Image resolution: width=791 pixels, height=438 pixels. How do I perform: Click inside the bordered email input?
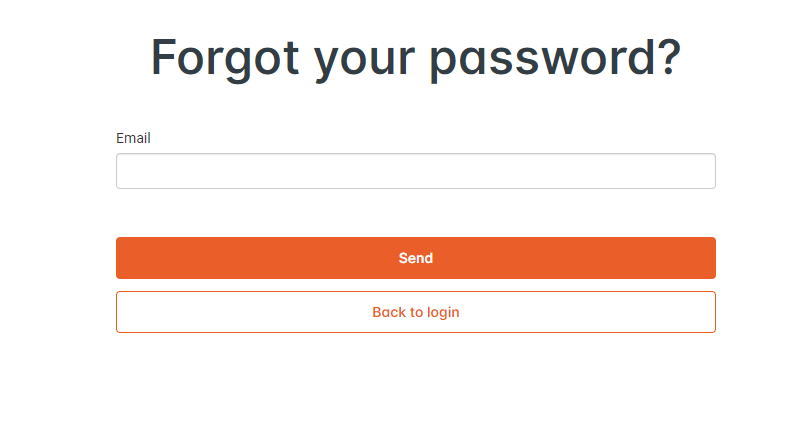415,171
